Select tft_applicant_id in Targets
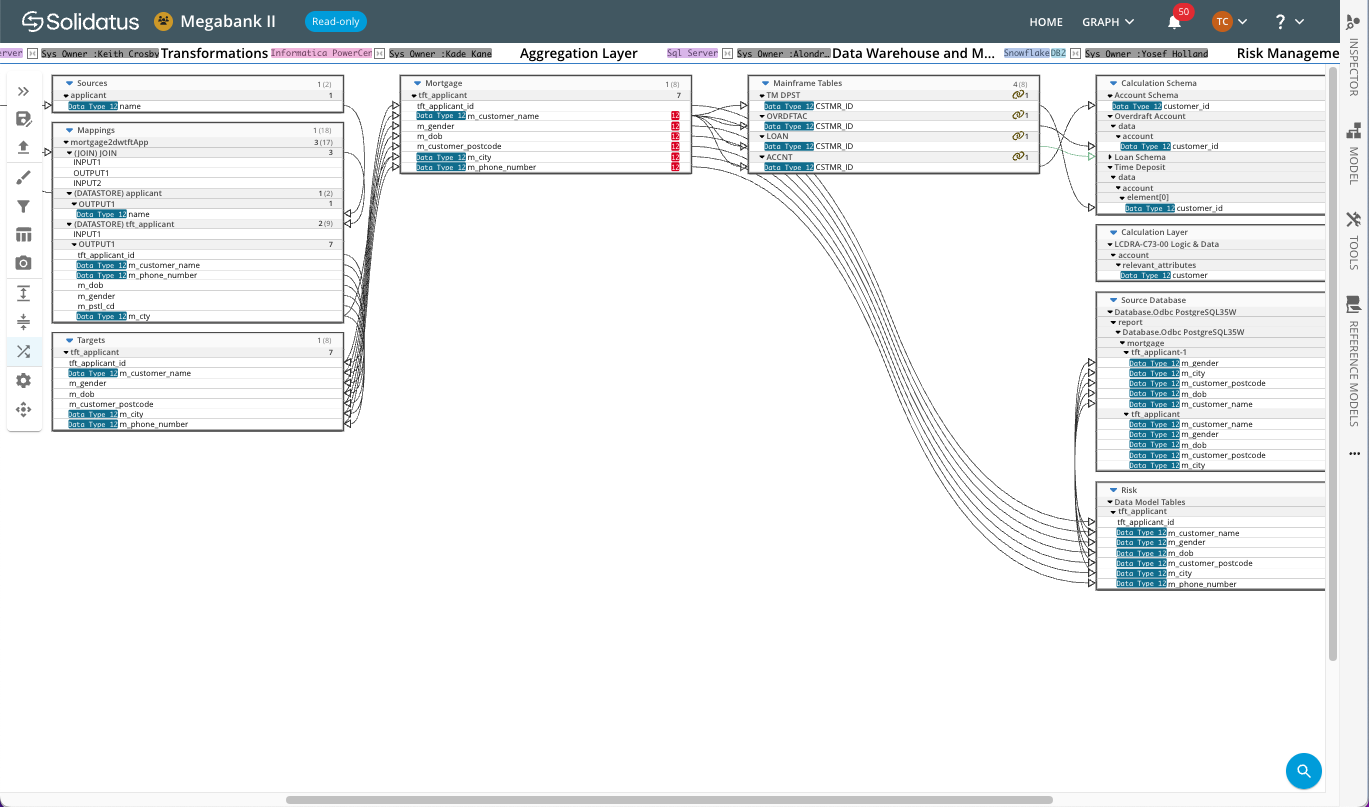Viewport: 1369px width, 807px height. (97, 363)
